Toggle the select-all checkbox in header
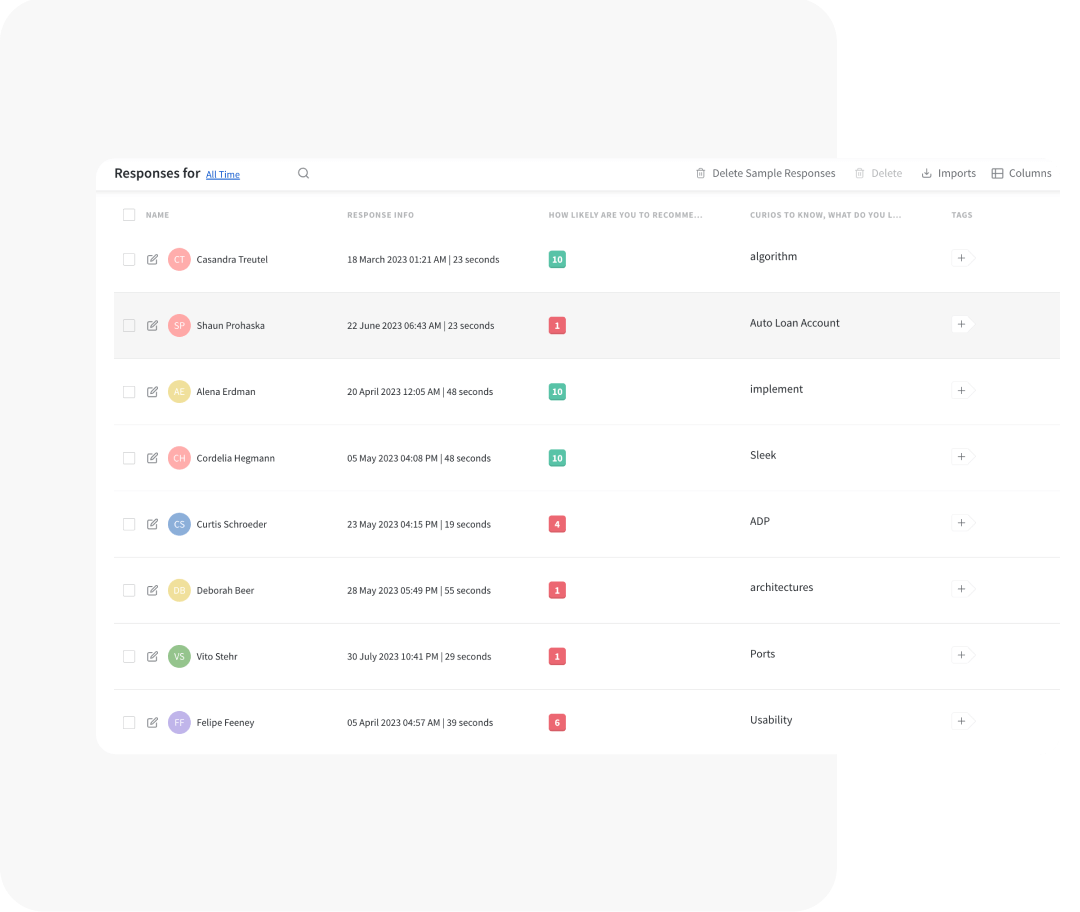The height and width of the screenshot is (912, 1080). coord(129,215)
